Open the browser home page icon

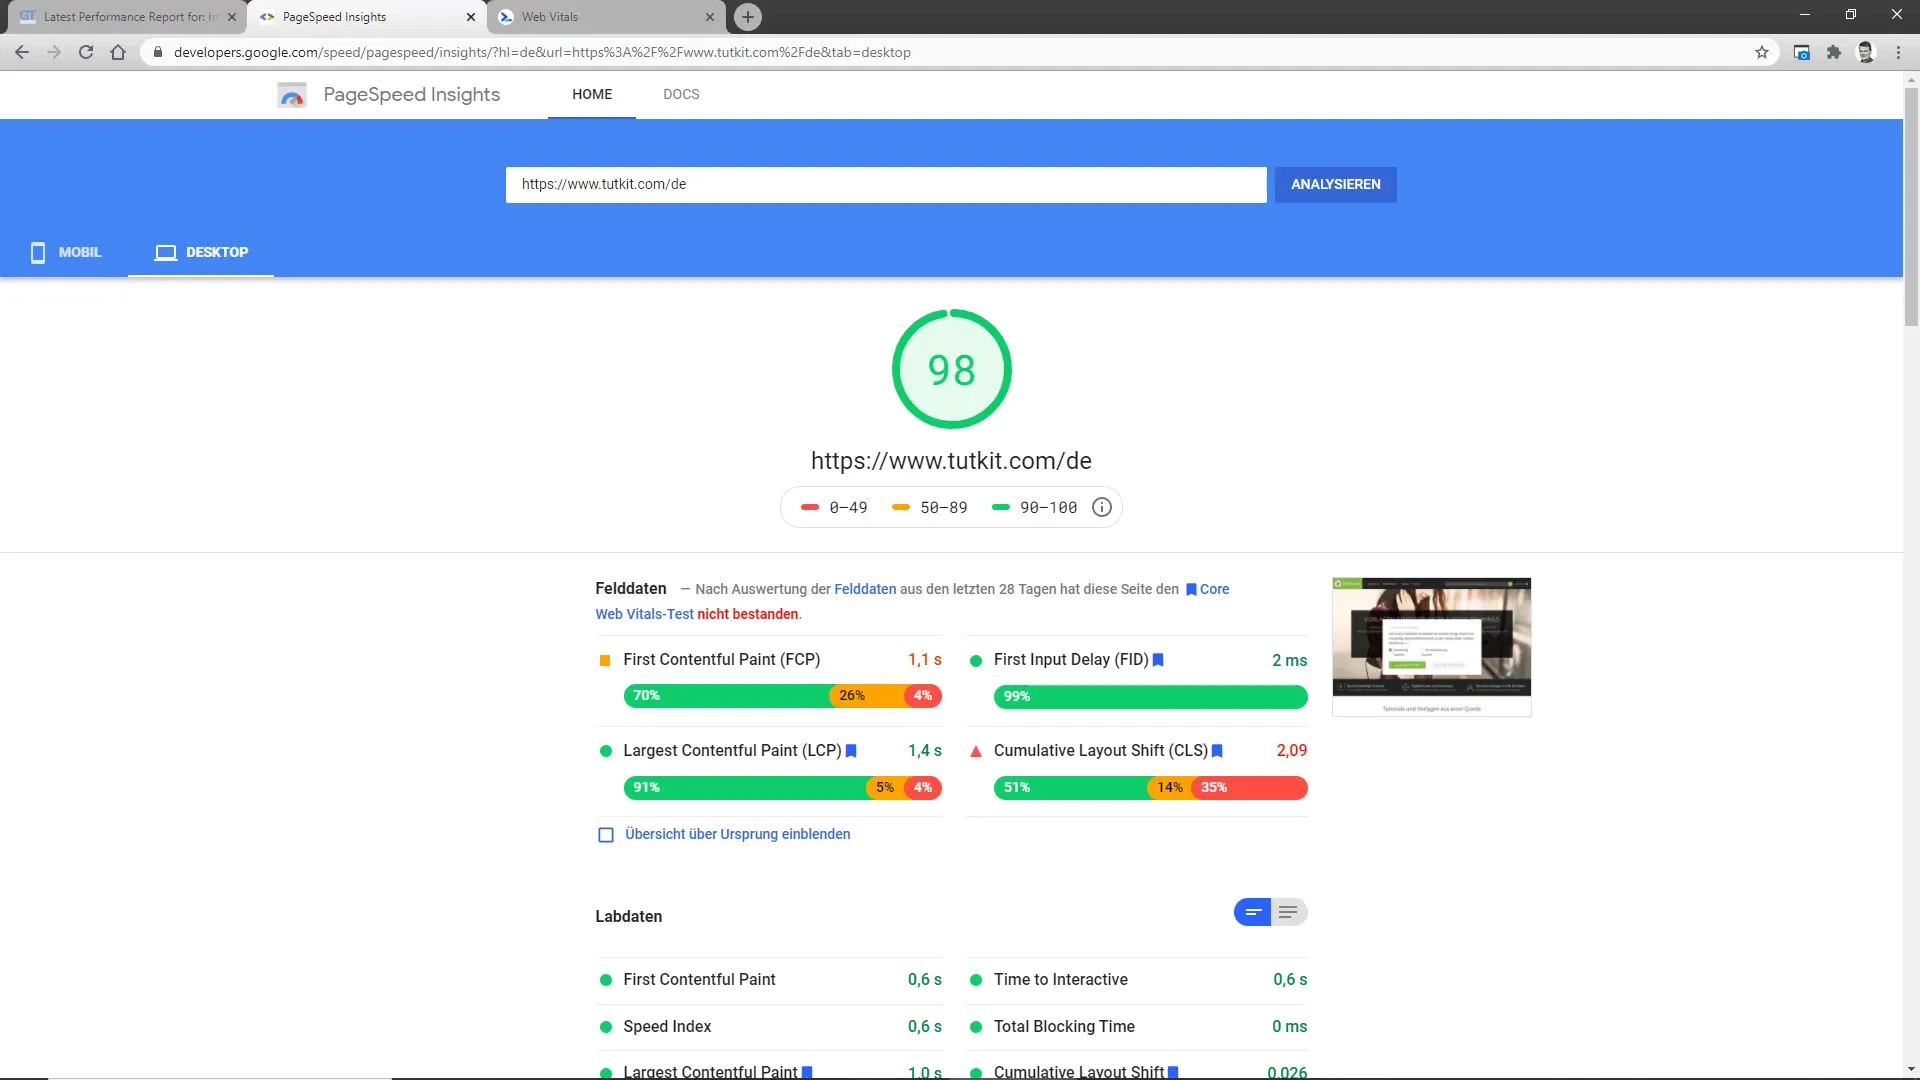pyautogui.click(x=118, y=52)
